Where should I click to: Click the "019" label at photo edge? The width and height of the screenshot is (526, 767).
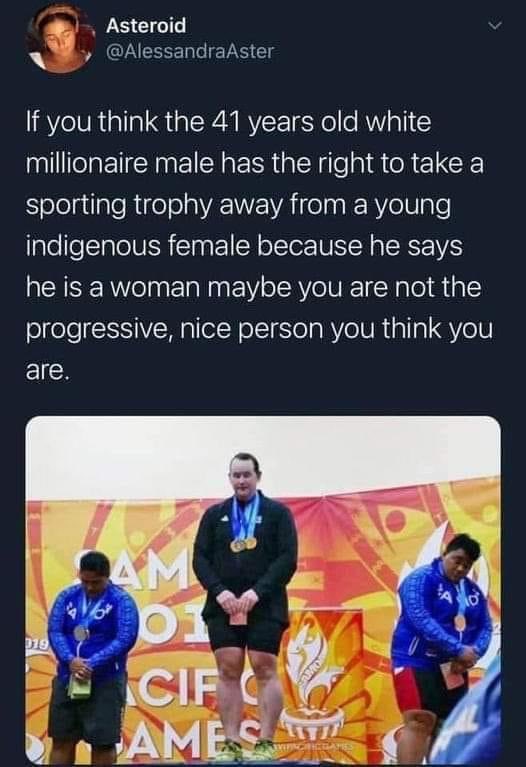[x=38, y=643]
